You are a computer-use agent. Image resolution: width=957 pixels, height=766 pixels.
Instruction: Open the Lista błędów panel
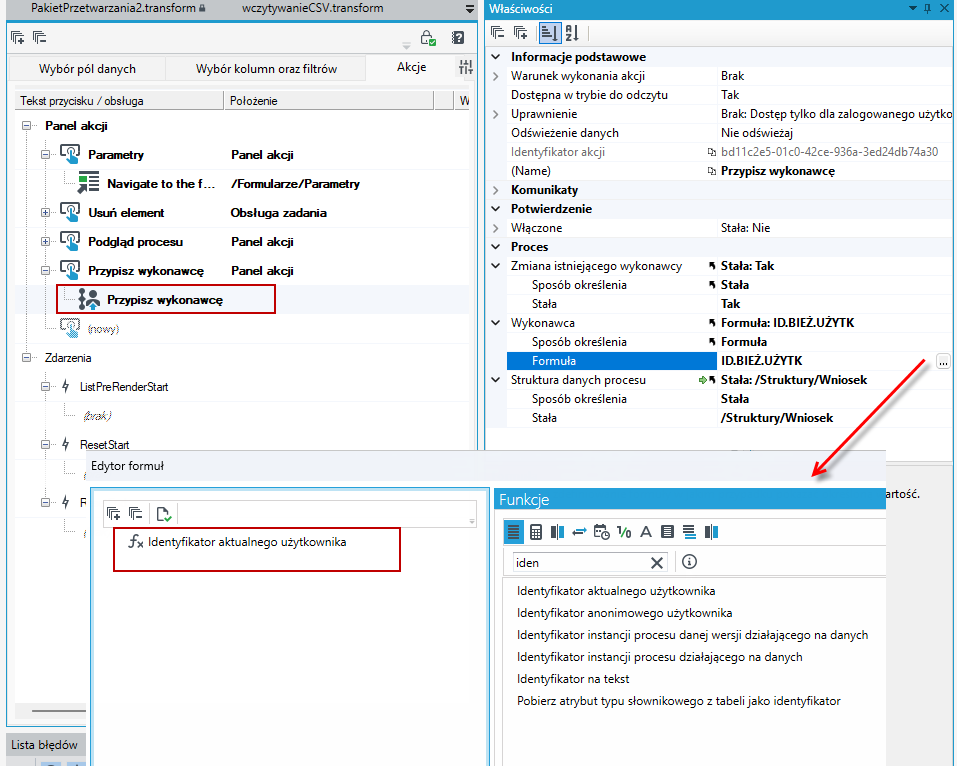coord(45,745)
